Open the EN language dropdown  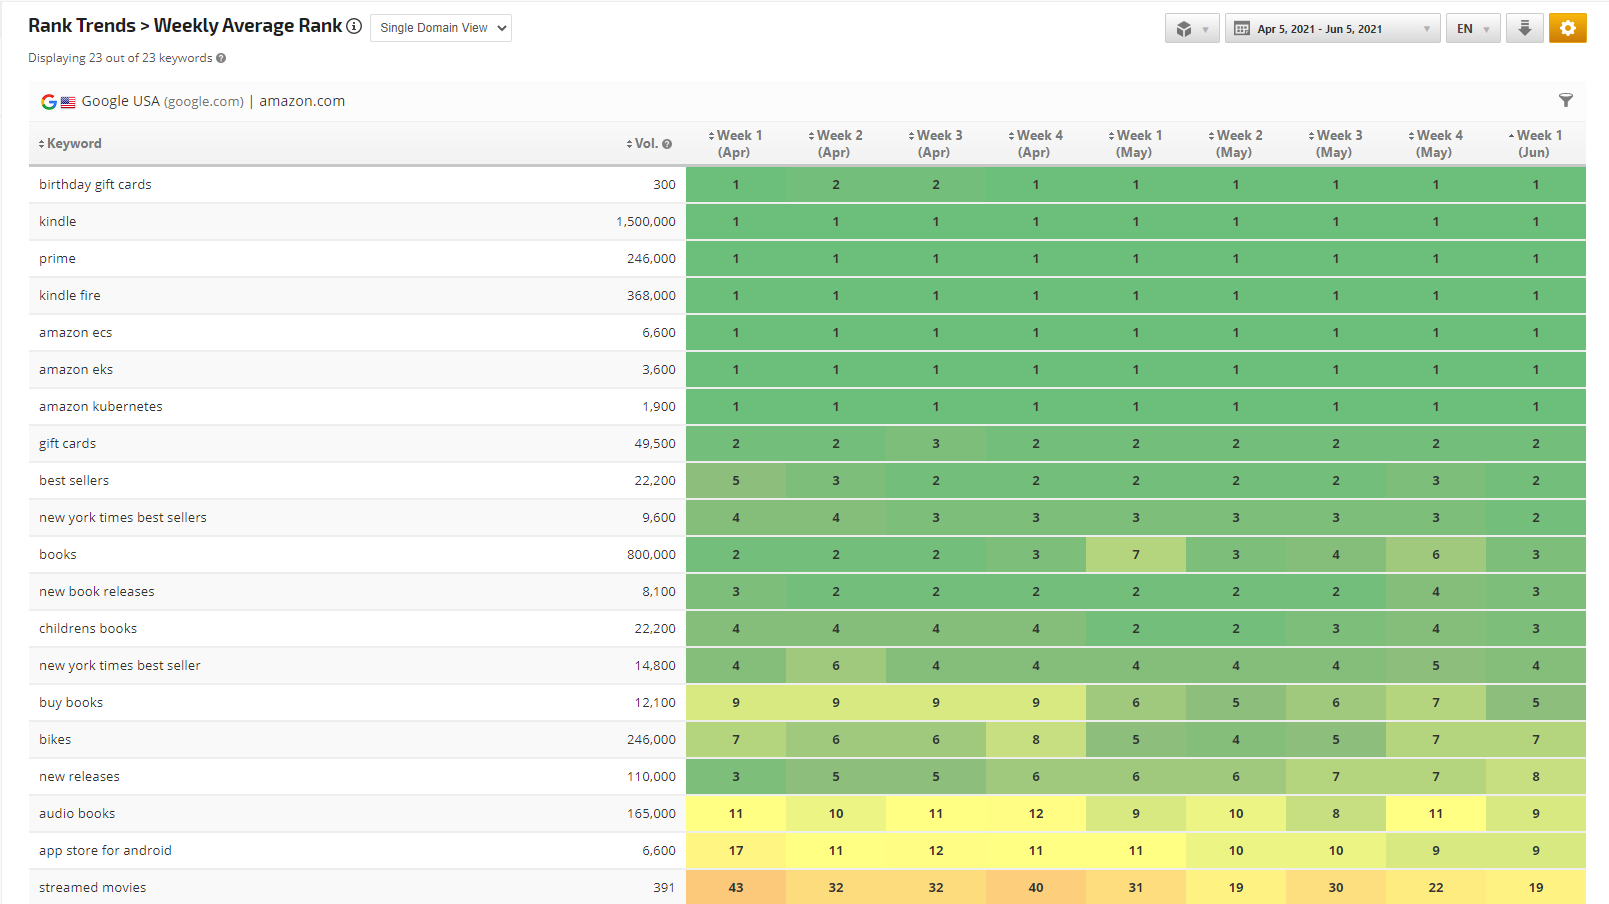tap(1472, 29)
